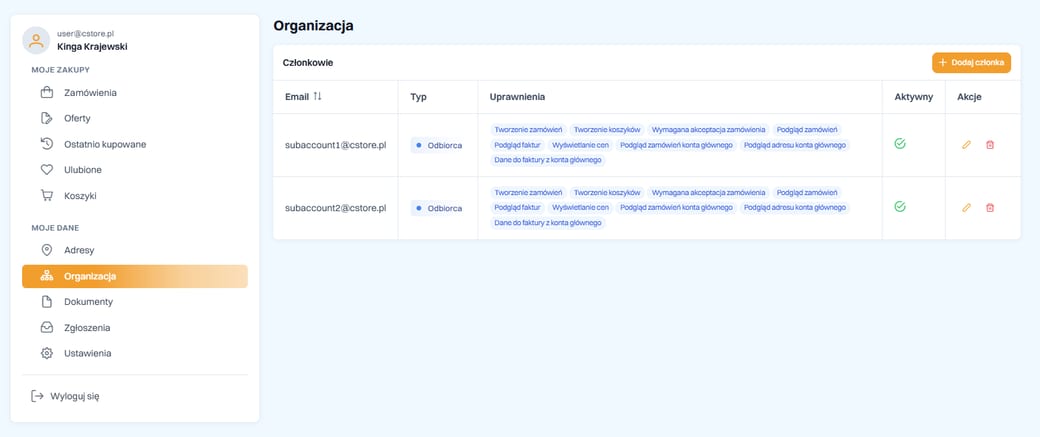Click Wyświetlanie cen tag in subaccount1 row
1040x437 pixels.
tap(580, 145)
